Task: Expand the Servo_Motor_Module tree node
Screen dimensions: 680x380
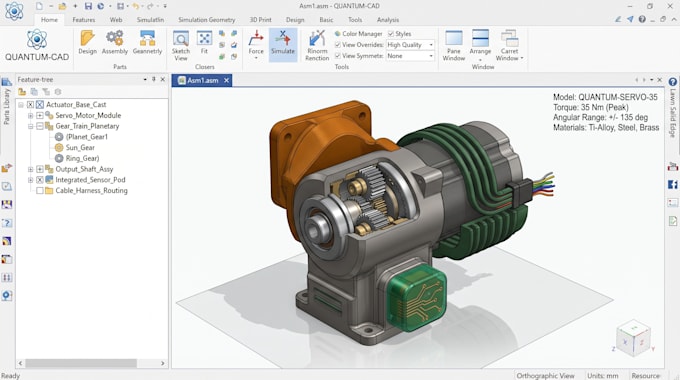Action: [x=39, y=115]
